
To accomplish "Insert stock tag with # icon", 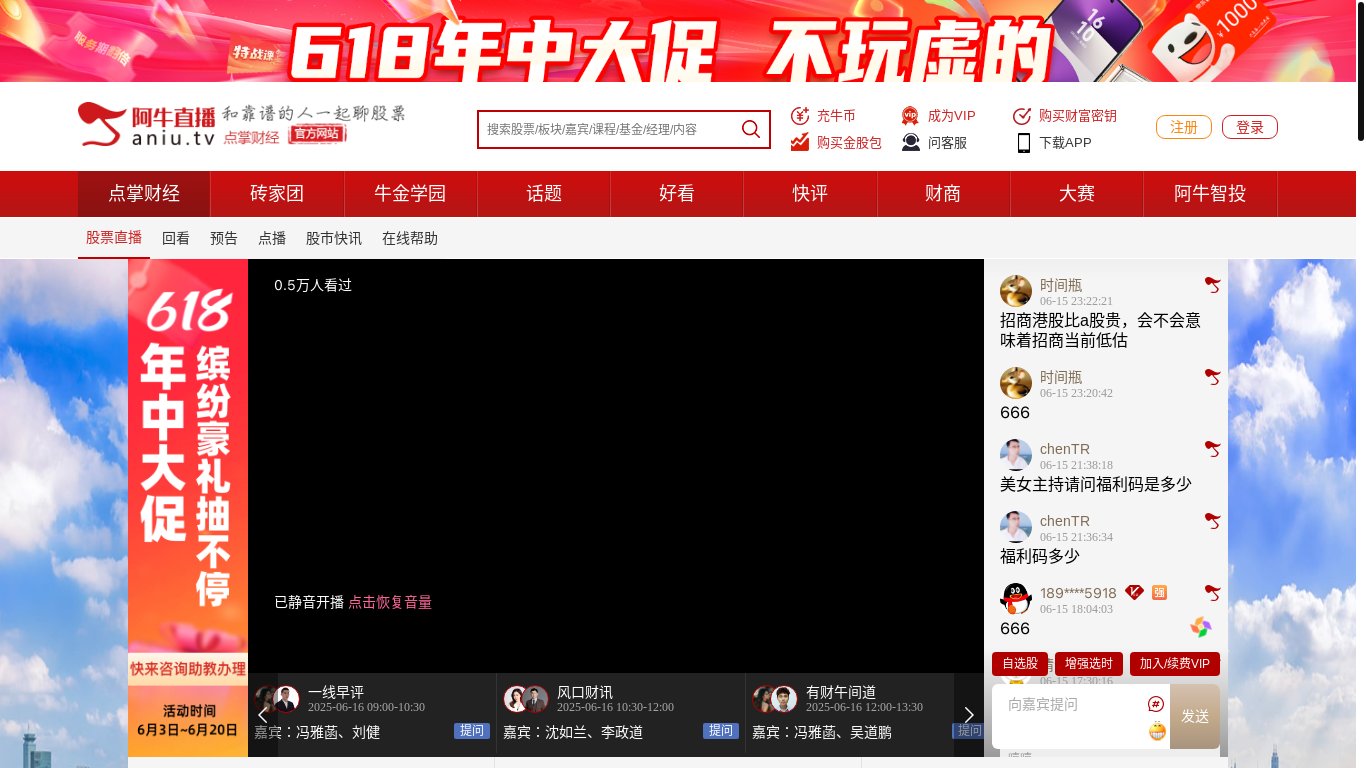I will [x=1156, y=704].
